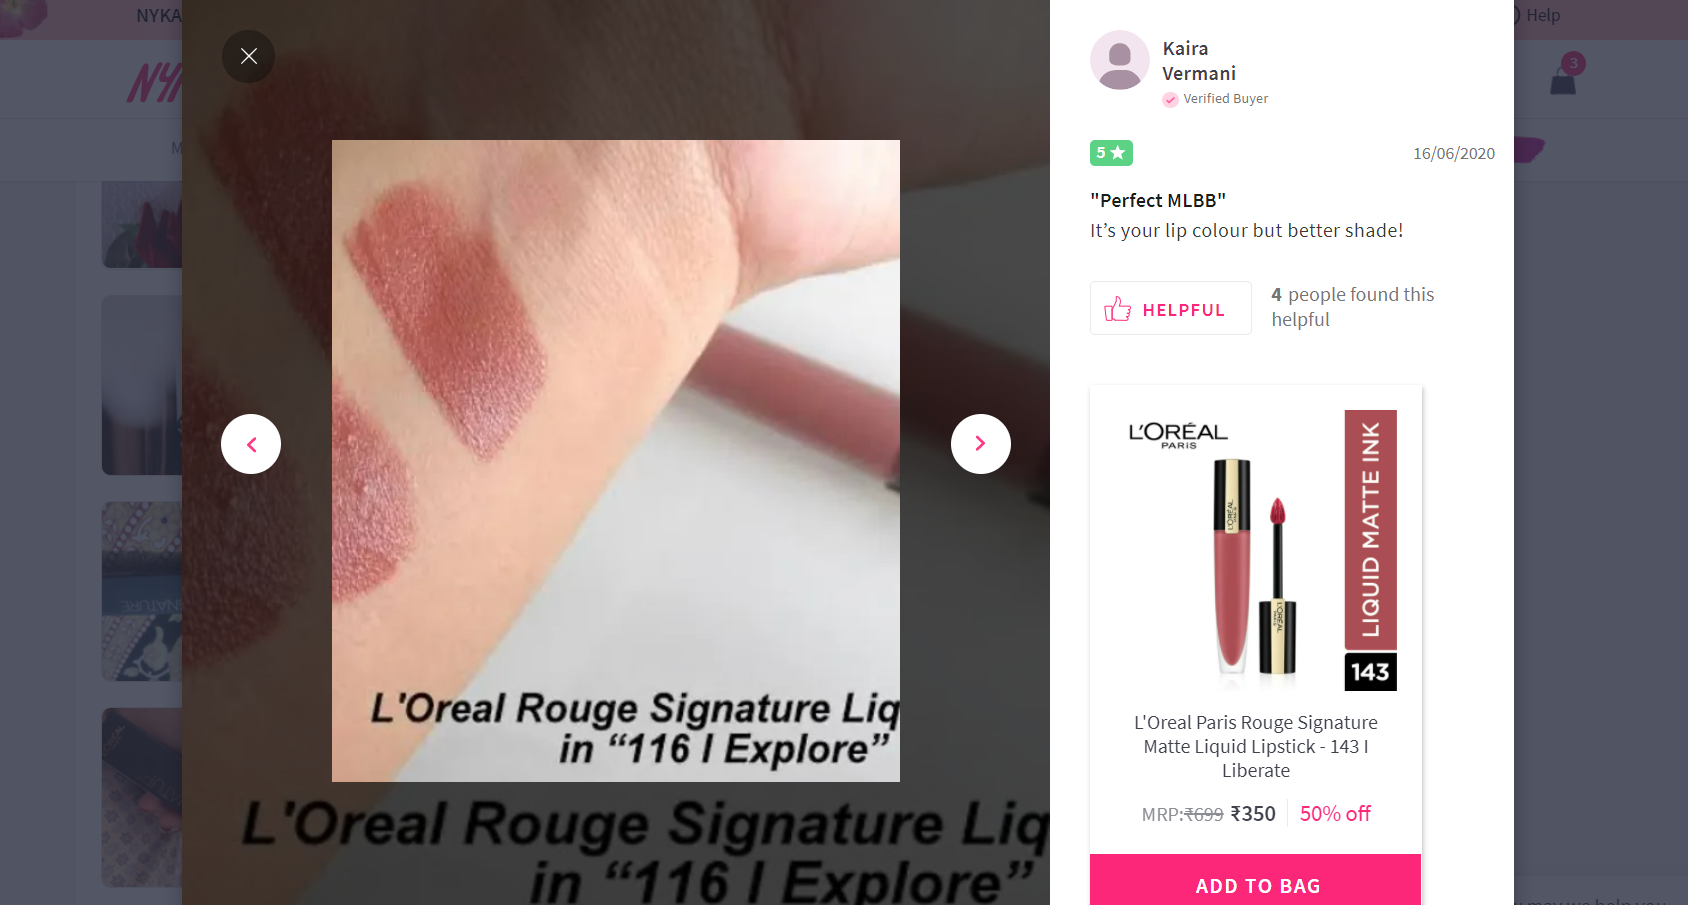
Task: Select the patterned third review thumbnail
Action: pos(142,591)
